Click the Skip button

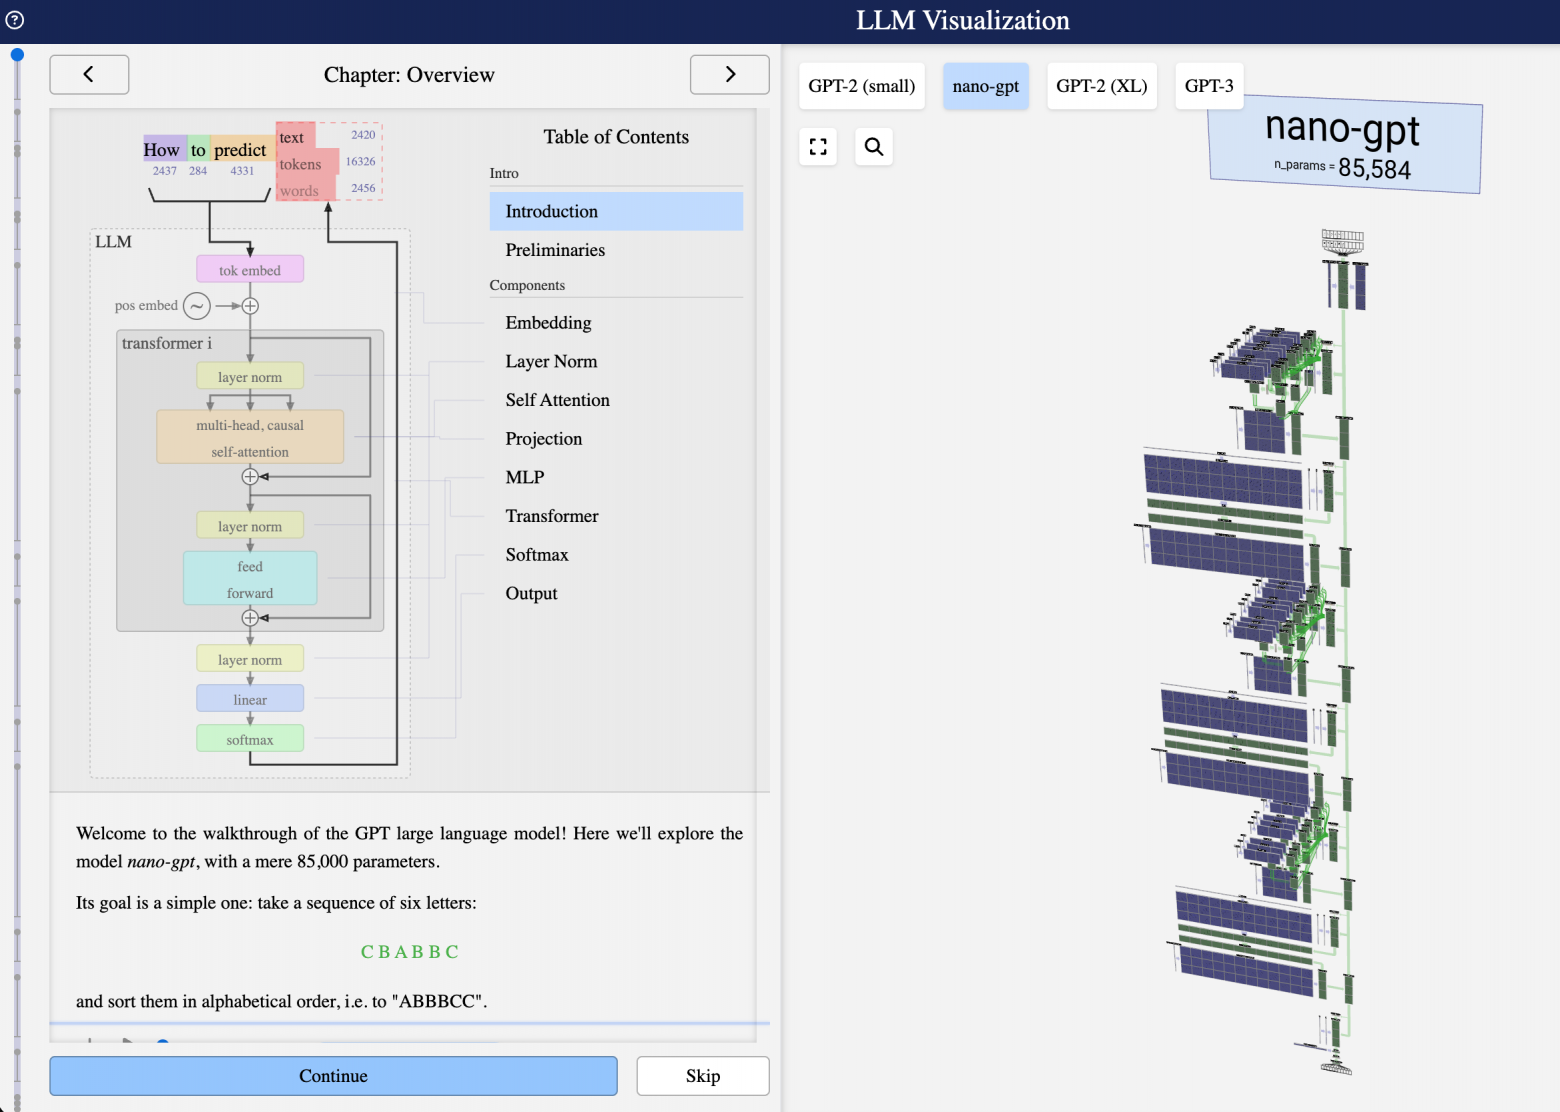coord(703,1076)
